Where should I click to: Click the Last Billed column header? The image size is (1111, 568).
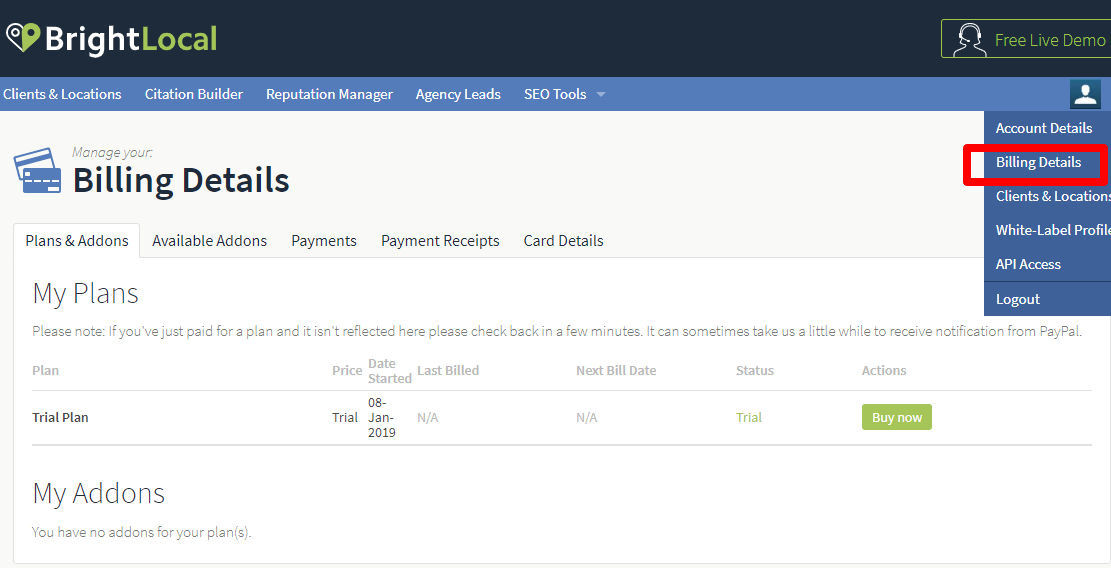(x=448, y=370)
